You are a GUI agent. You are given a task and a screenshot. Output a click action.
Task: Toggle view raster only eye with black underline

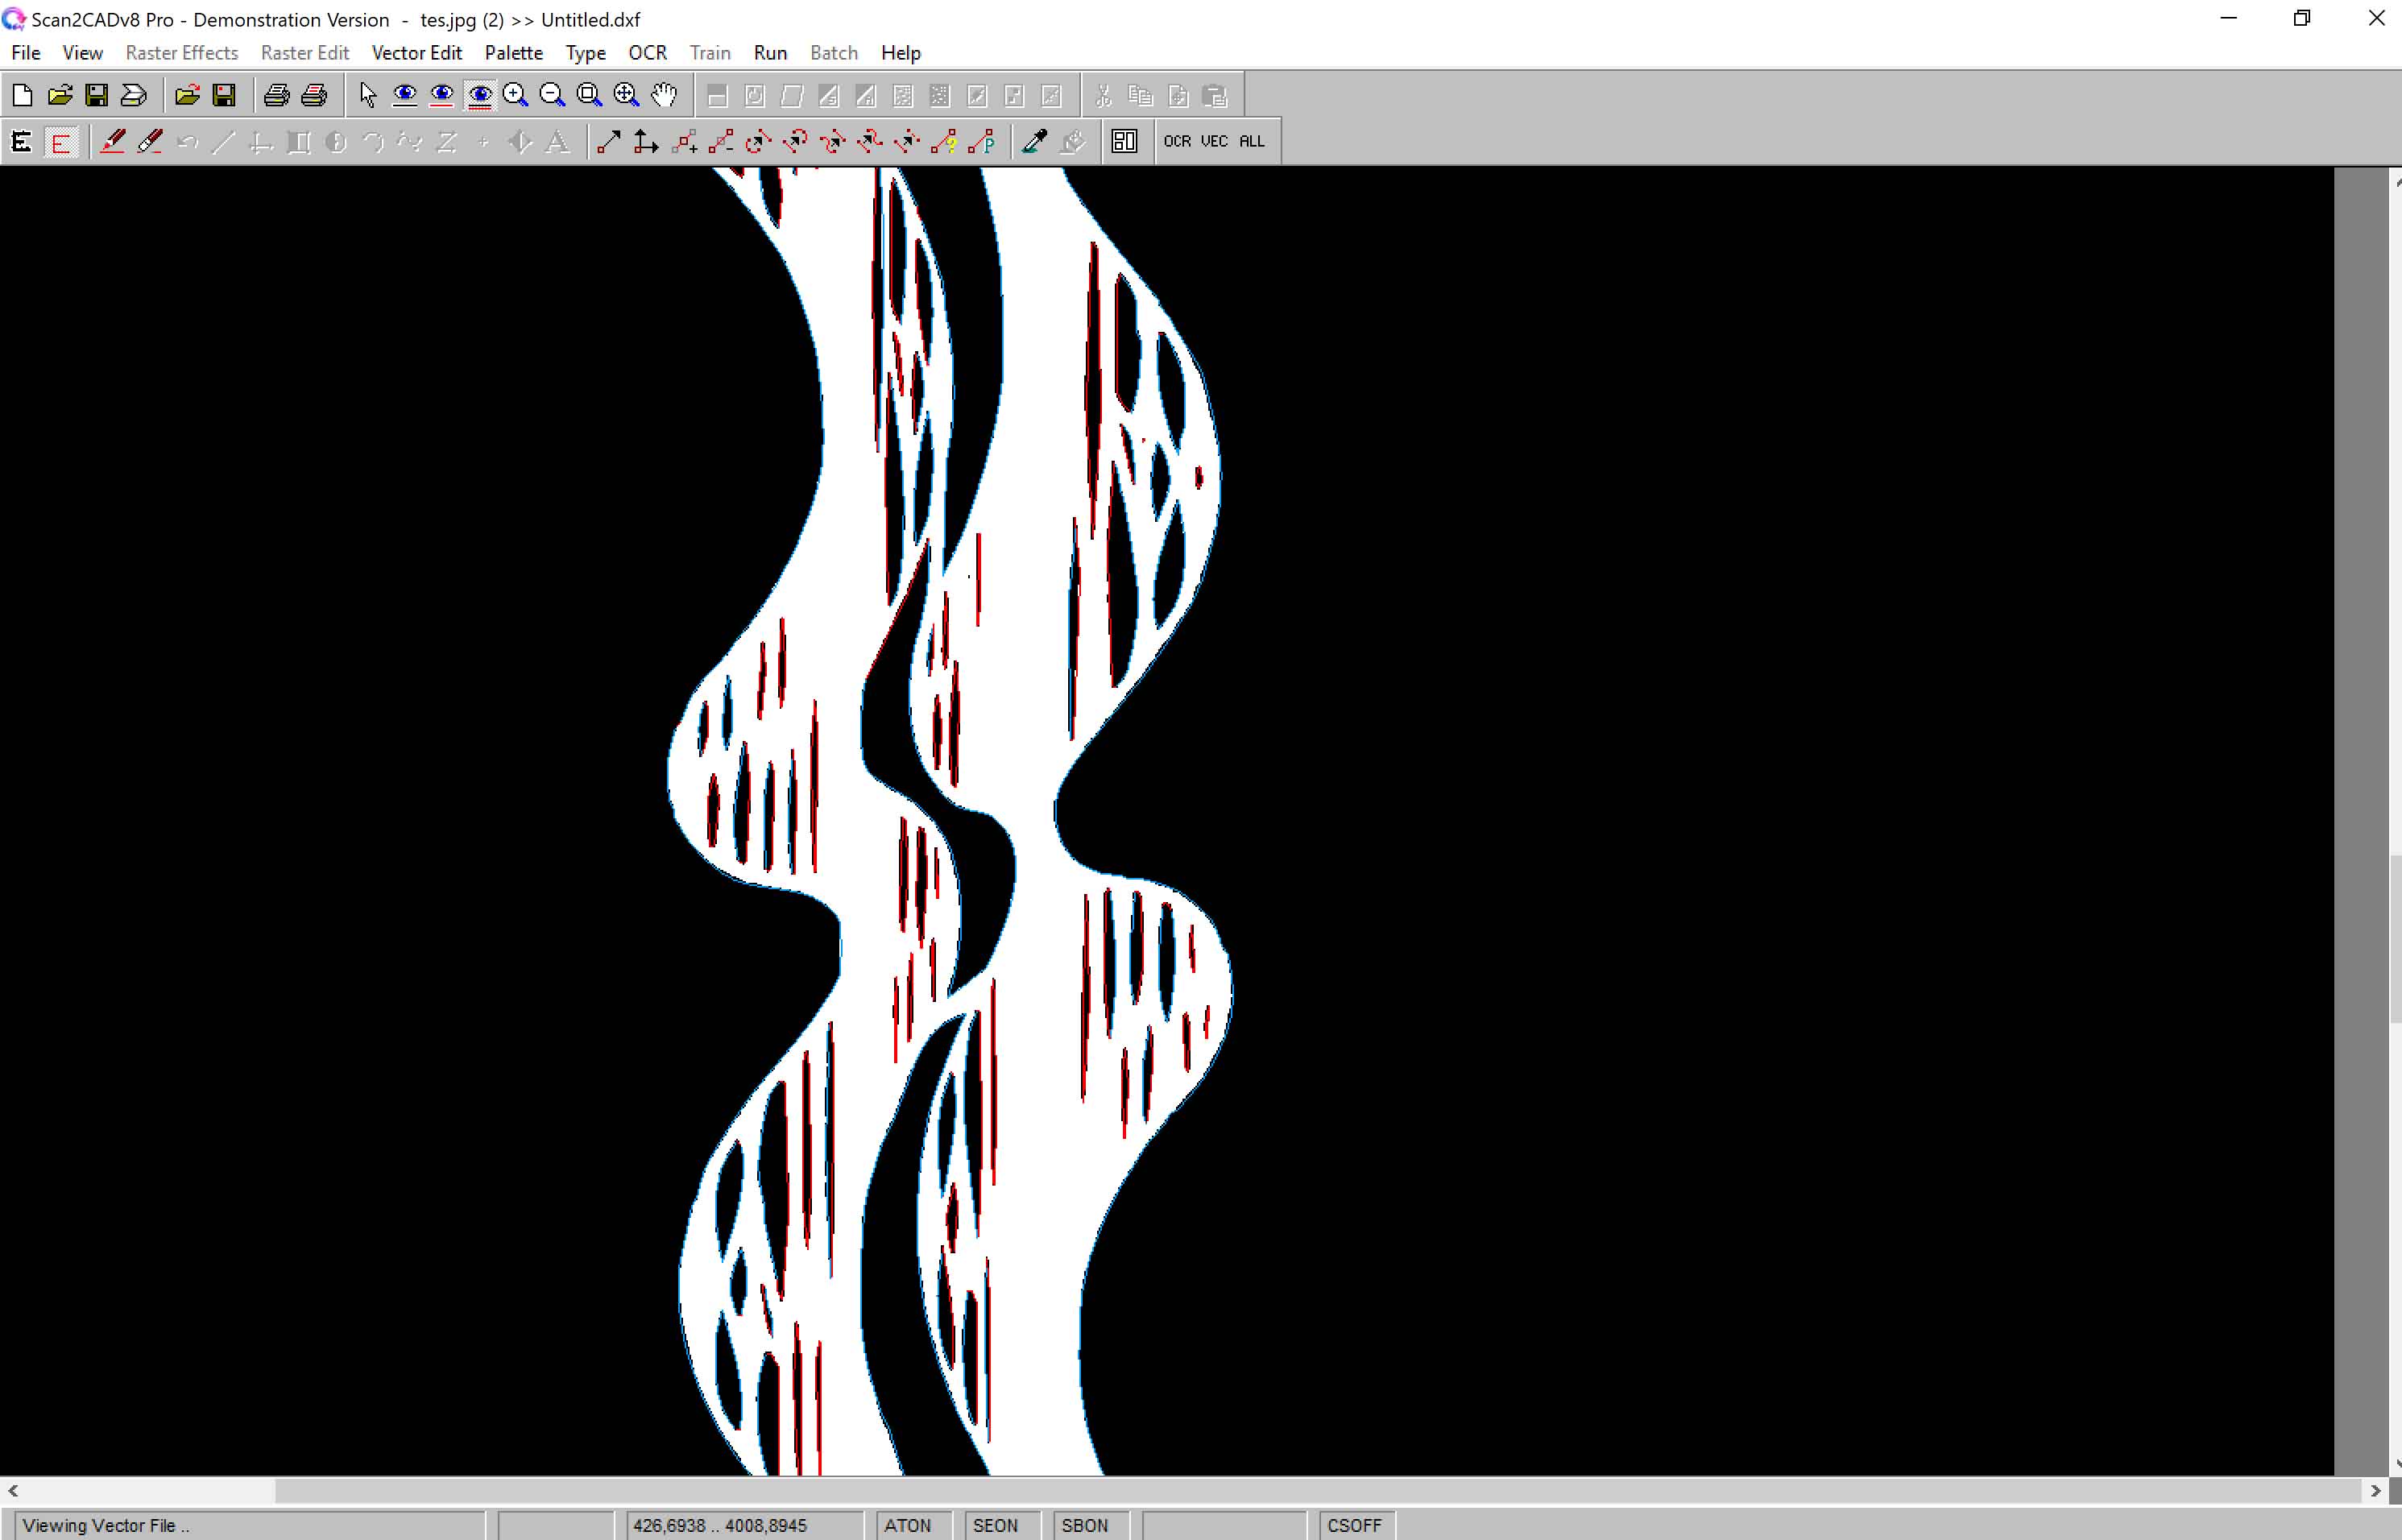tap(404, 95)
